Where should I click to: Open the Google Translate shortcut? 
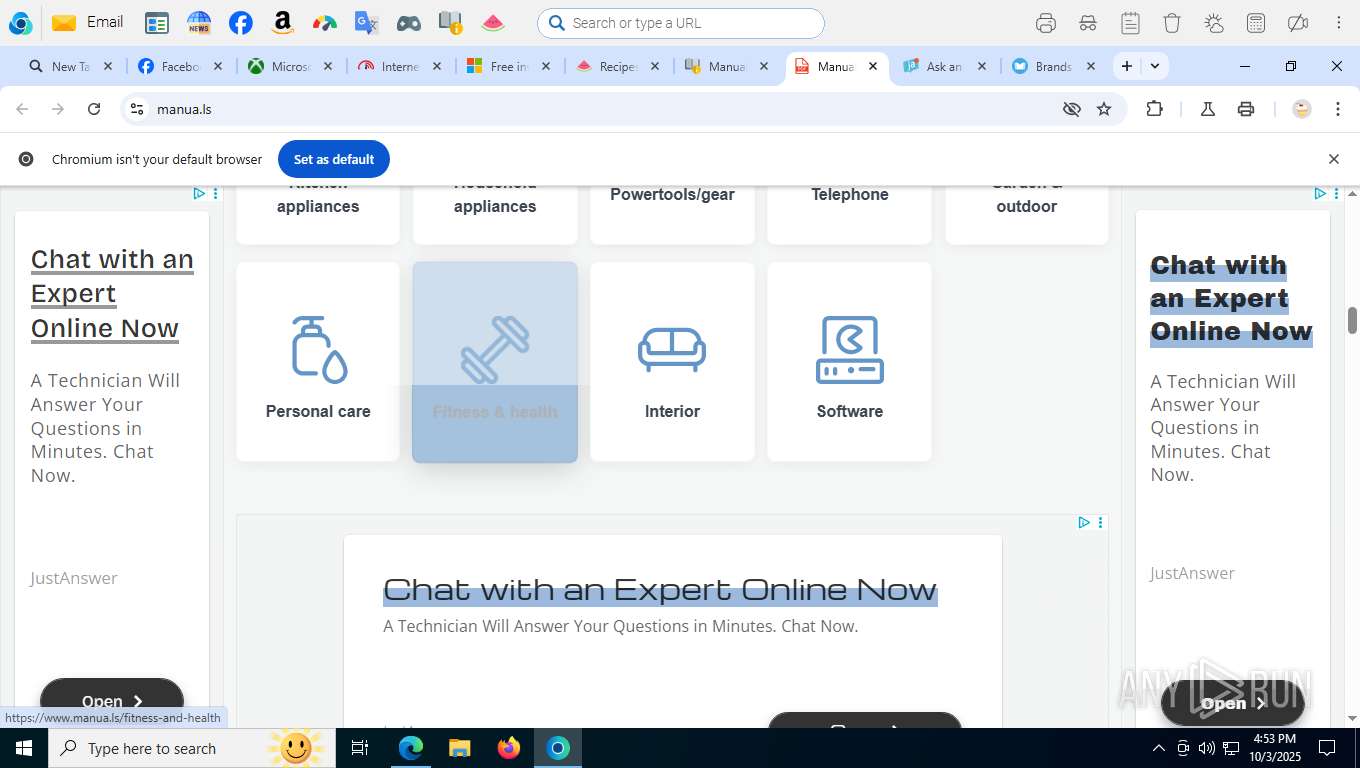click(x=367, y=23)
